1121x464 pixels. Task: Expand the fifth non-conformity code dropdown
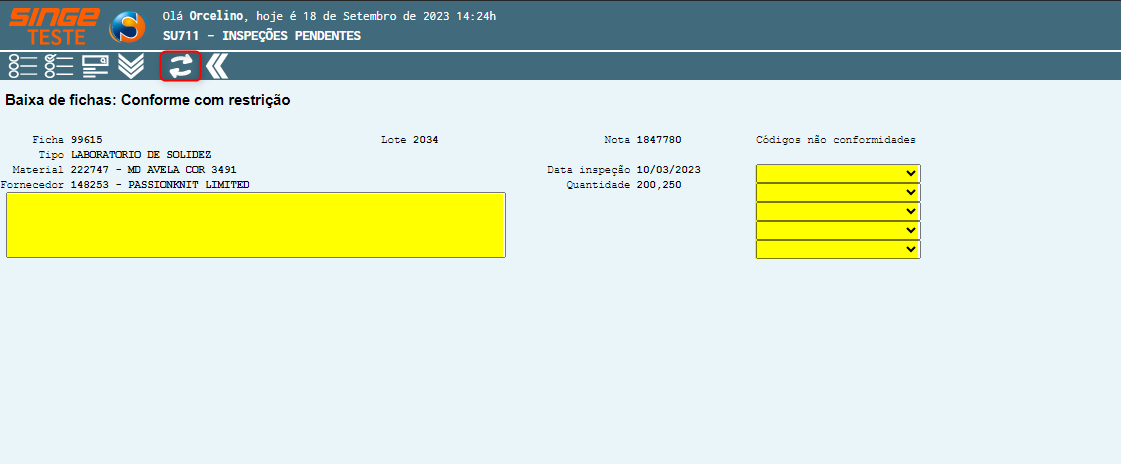coord(837,249)
